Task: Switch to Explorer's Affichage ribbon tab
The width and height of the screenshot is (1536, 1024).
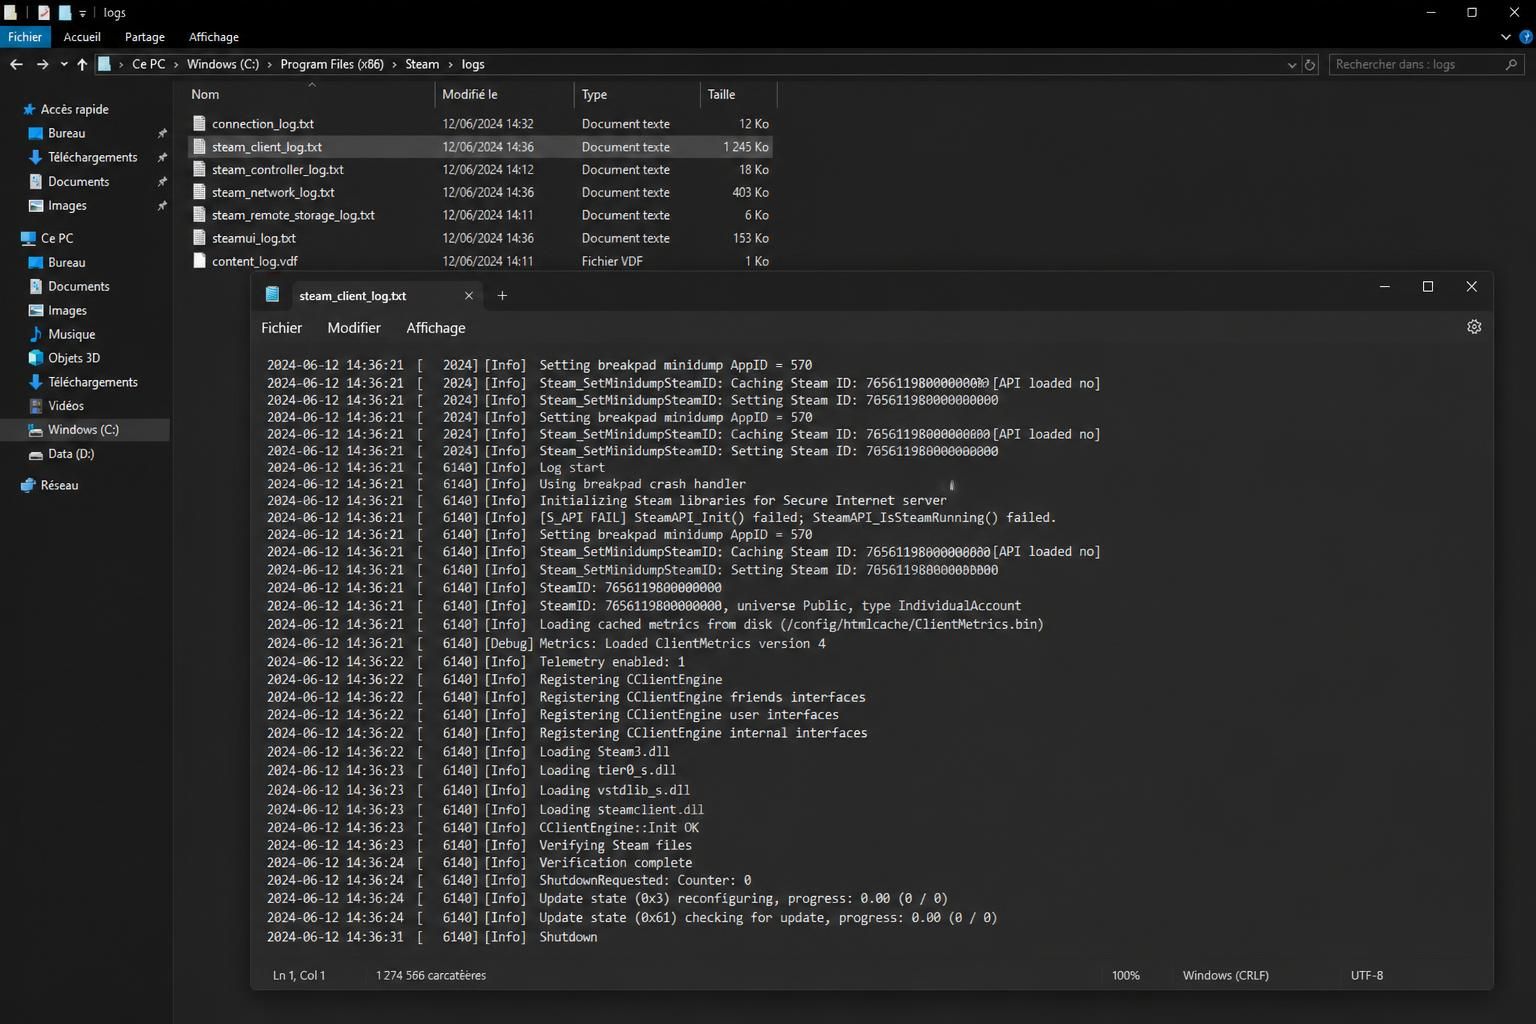Action: click(x=214, y=37)
